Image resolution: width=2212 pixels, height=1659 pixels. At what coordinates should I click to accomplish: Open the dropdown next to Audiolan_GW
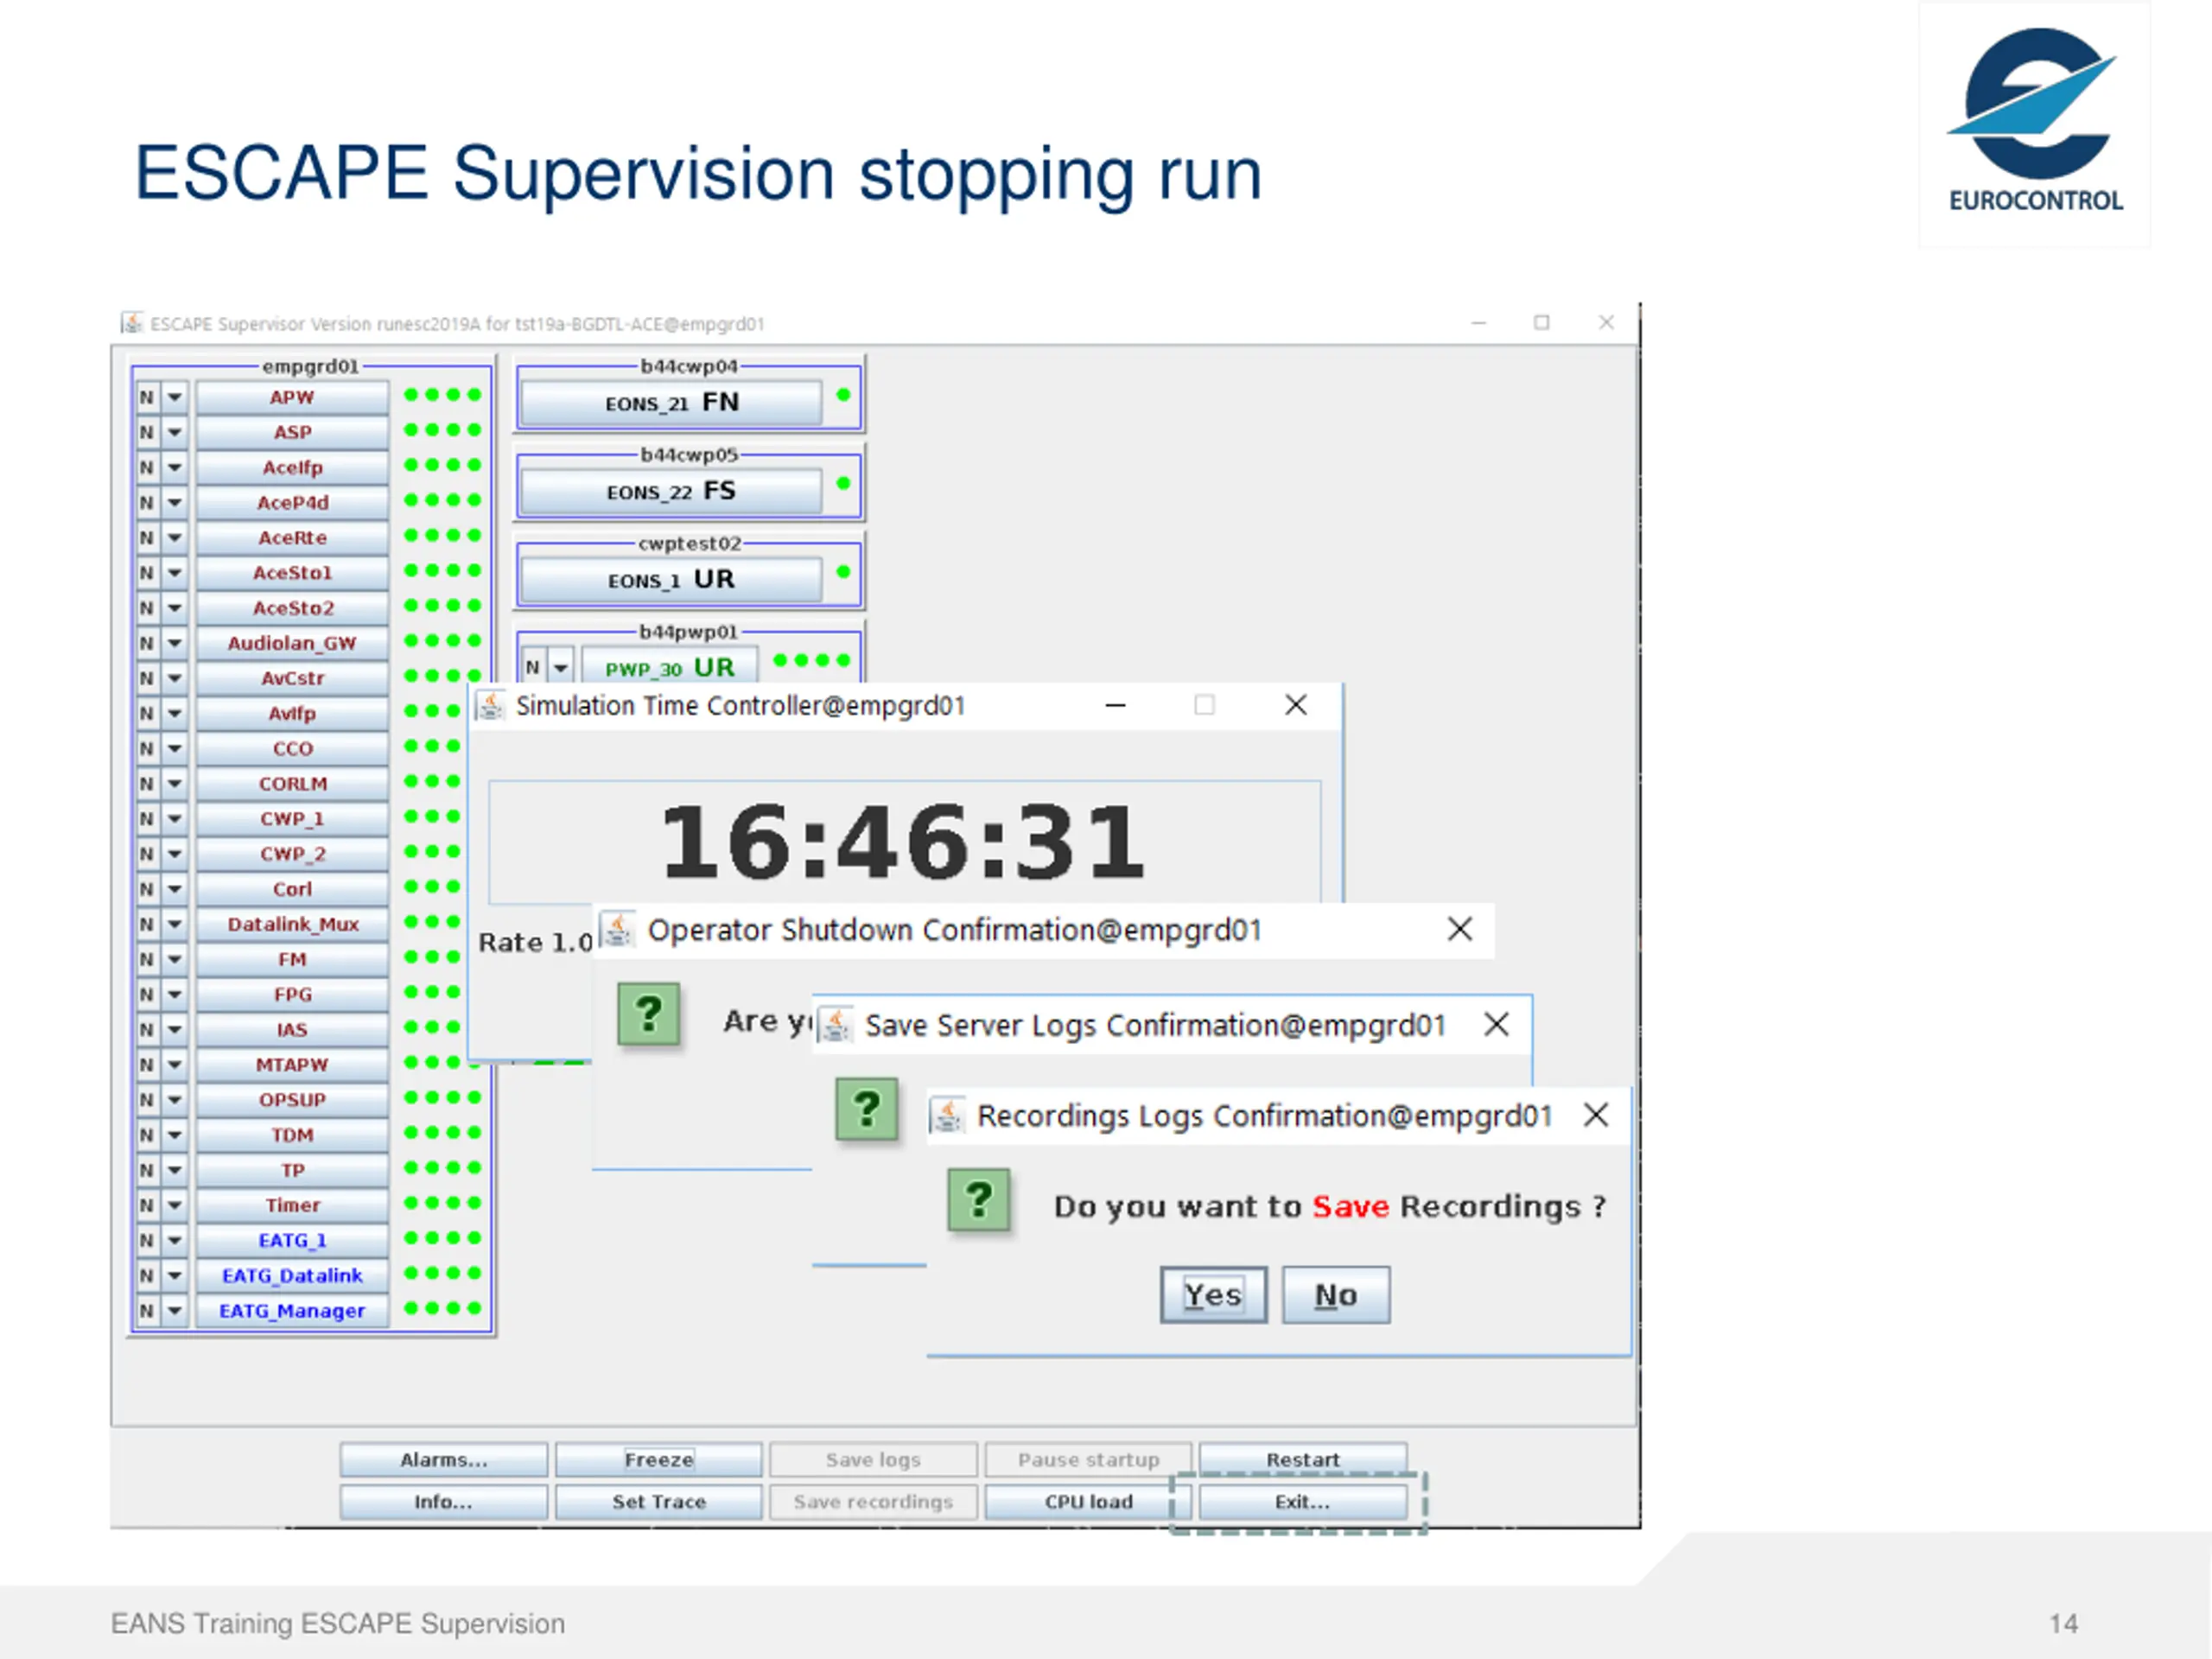point(175,643)
